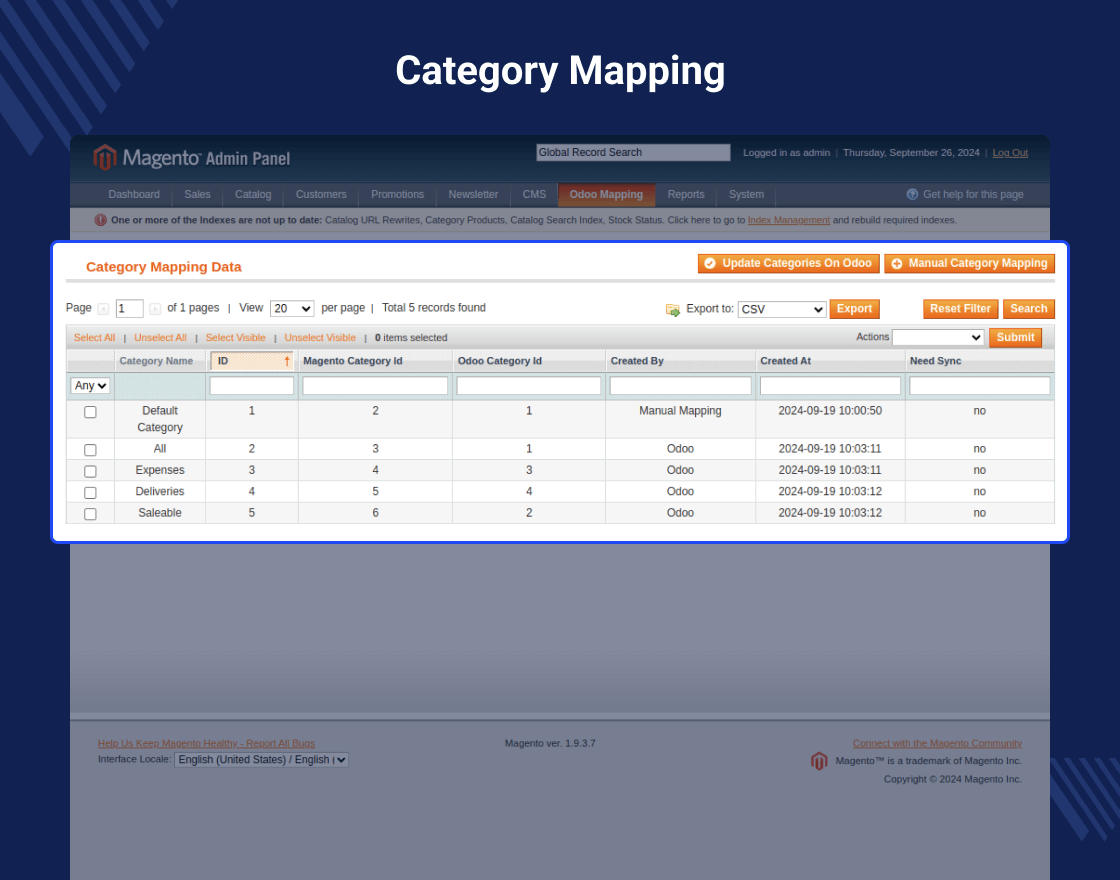Click the Odoo Category Id filter field

pyautogui.click(x=529, y=386)
